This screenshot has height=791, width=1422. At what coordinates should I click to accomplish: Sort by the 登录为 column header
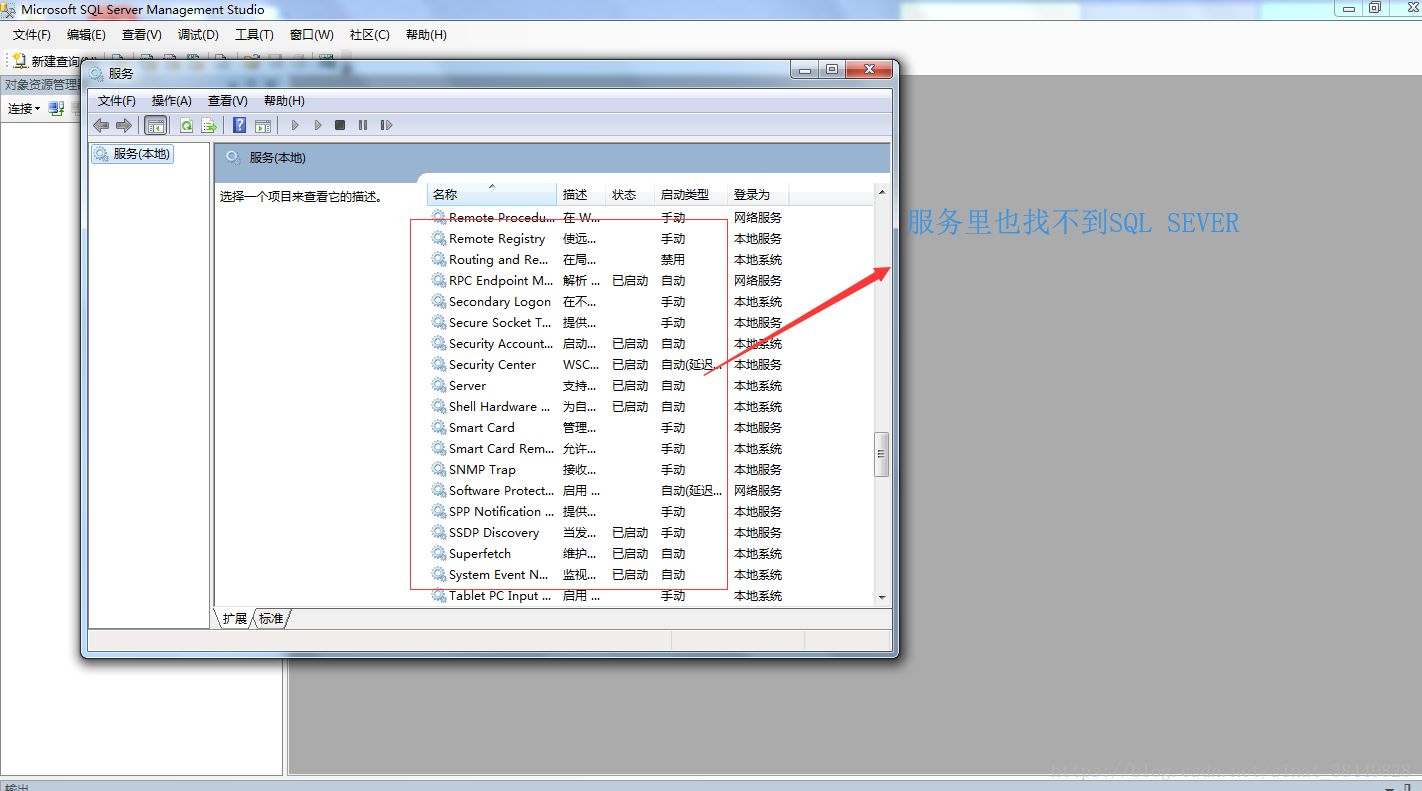pyautogui.click(x=758, y=195)
